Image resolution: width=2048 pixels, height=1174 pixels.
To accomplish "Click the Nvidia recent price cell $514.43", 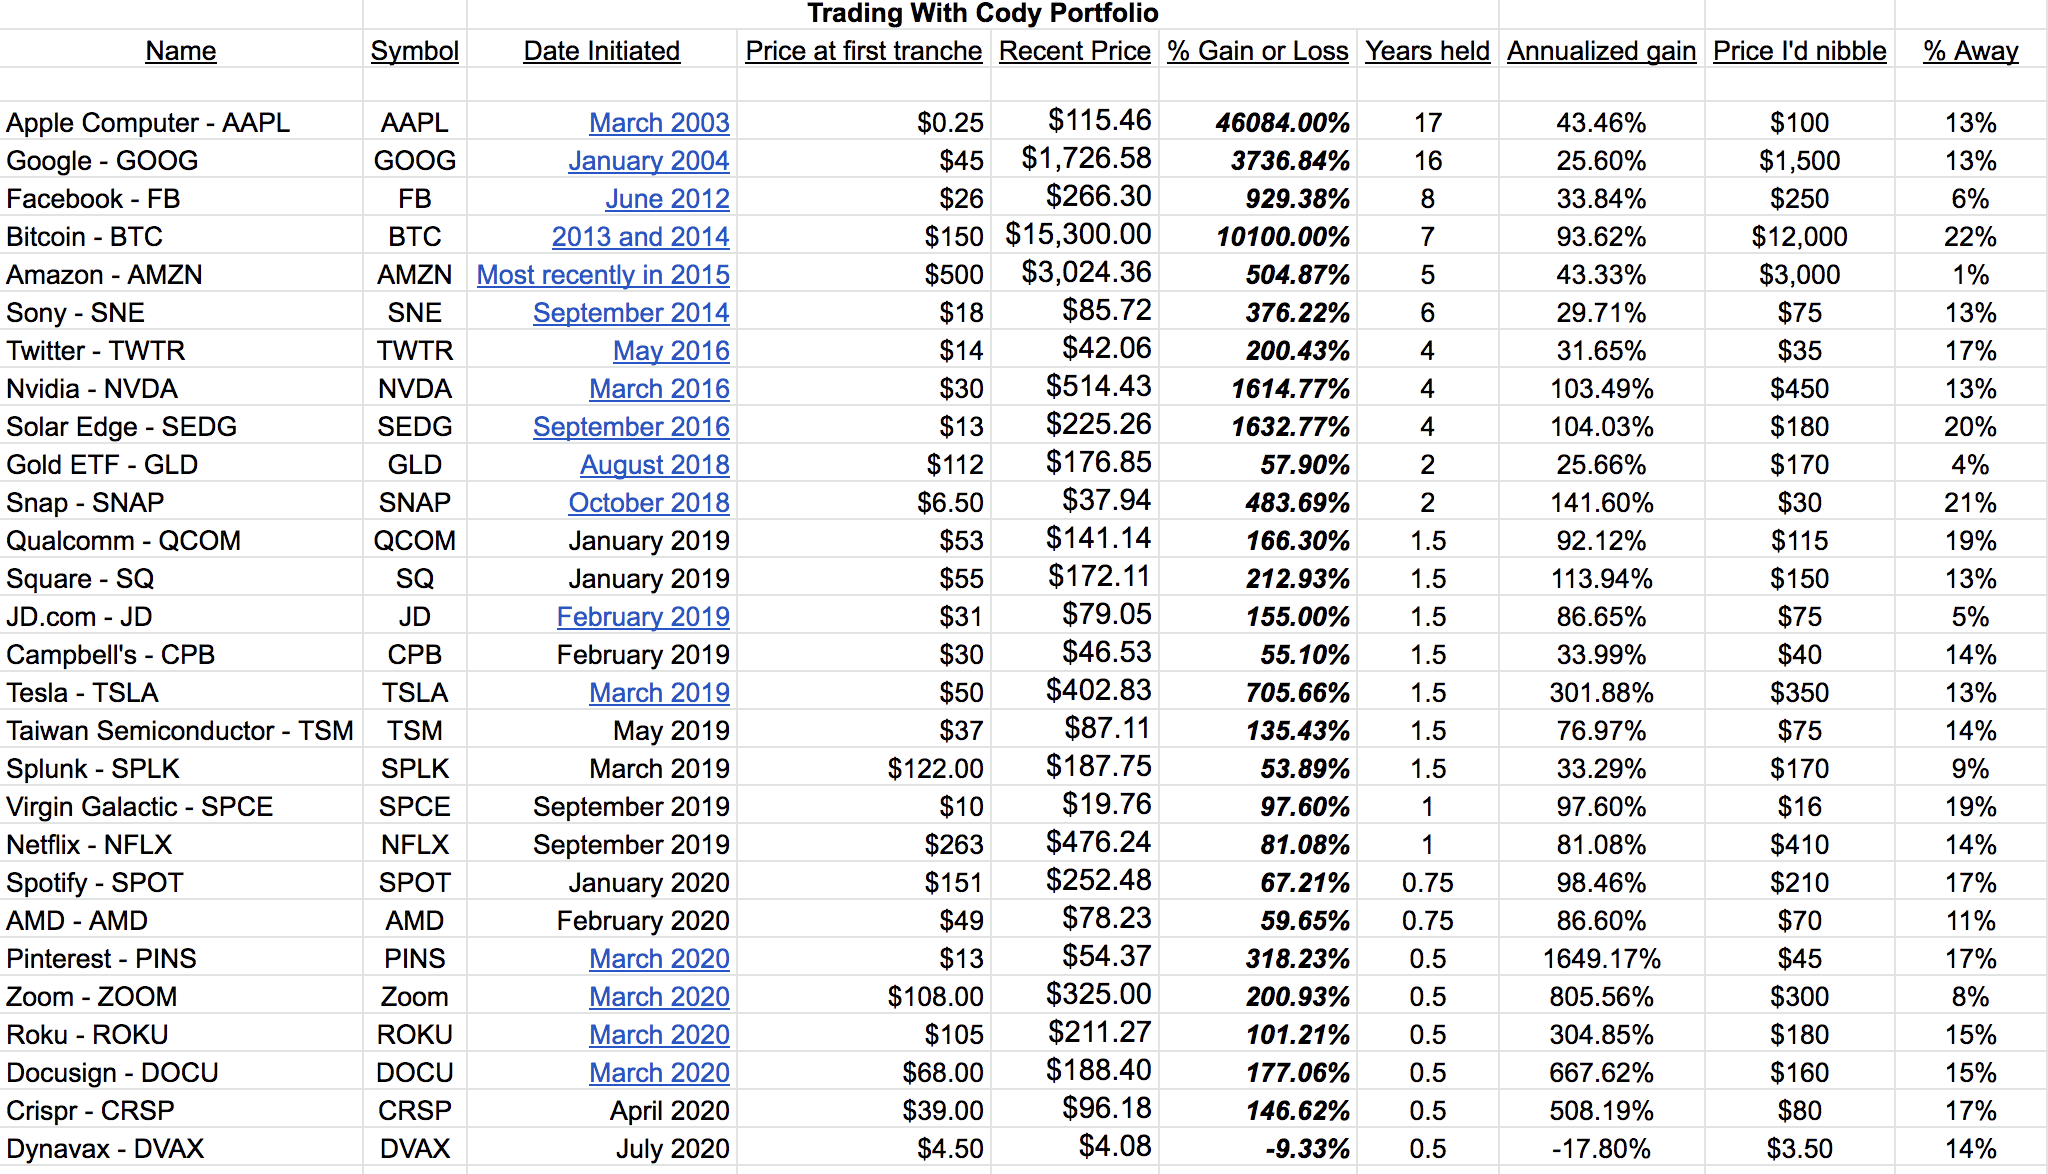I will click(1098, 387).
